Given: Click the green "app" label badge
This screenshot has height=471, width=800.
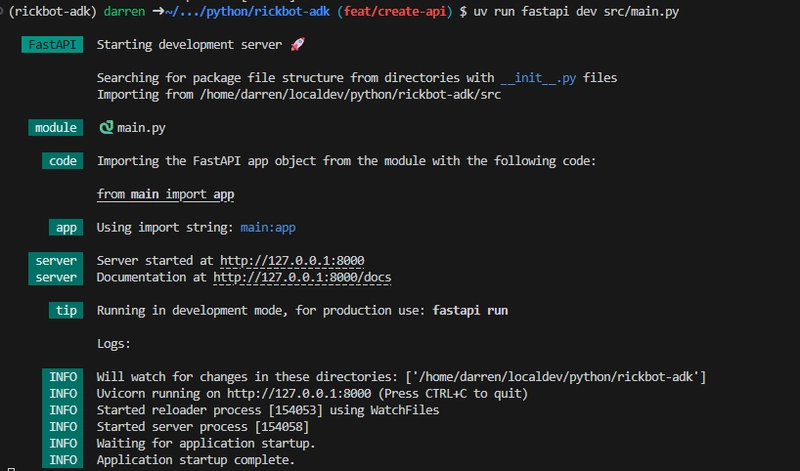Looking at the screenshot, I should 67,227.
